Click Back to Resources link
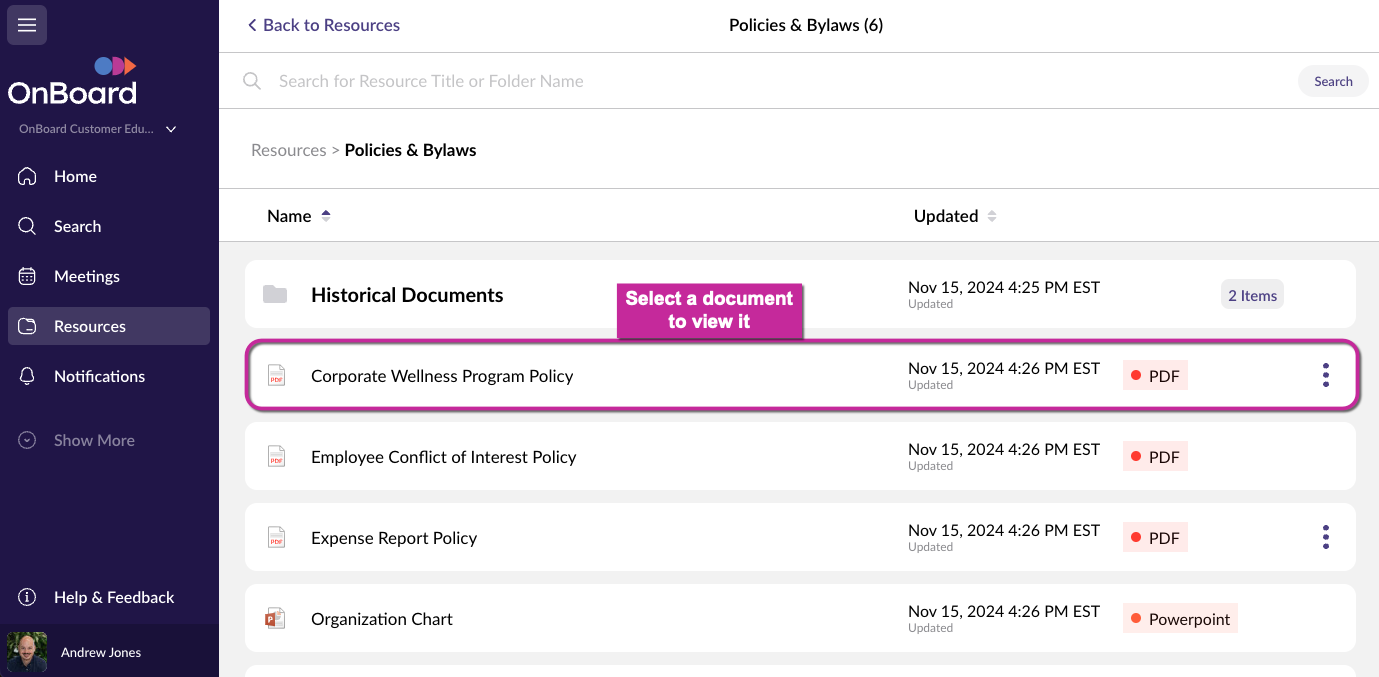Screen dimensions: 1379x677 point(324,25)
